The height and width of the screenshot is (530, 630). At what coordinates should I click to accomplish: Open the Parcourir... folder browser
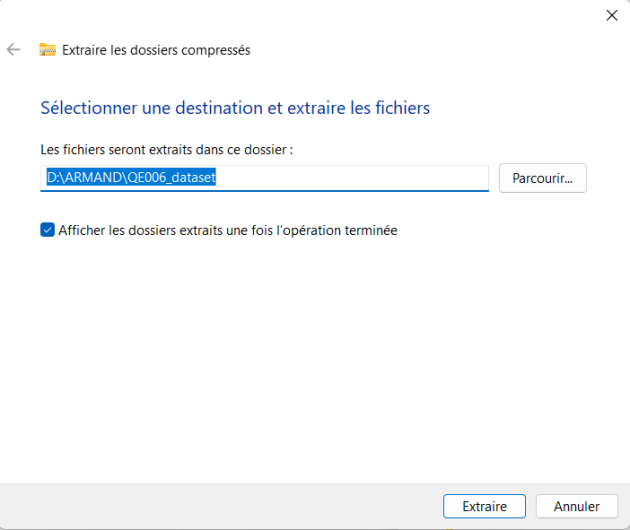coord(542,178)
